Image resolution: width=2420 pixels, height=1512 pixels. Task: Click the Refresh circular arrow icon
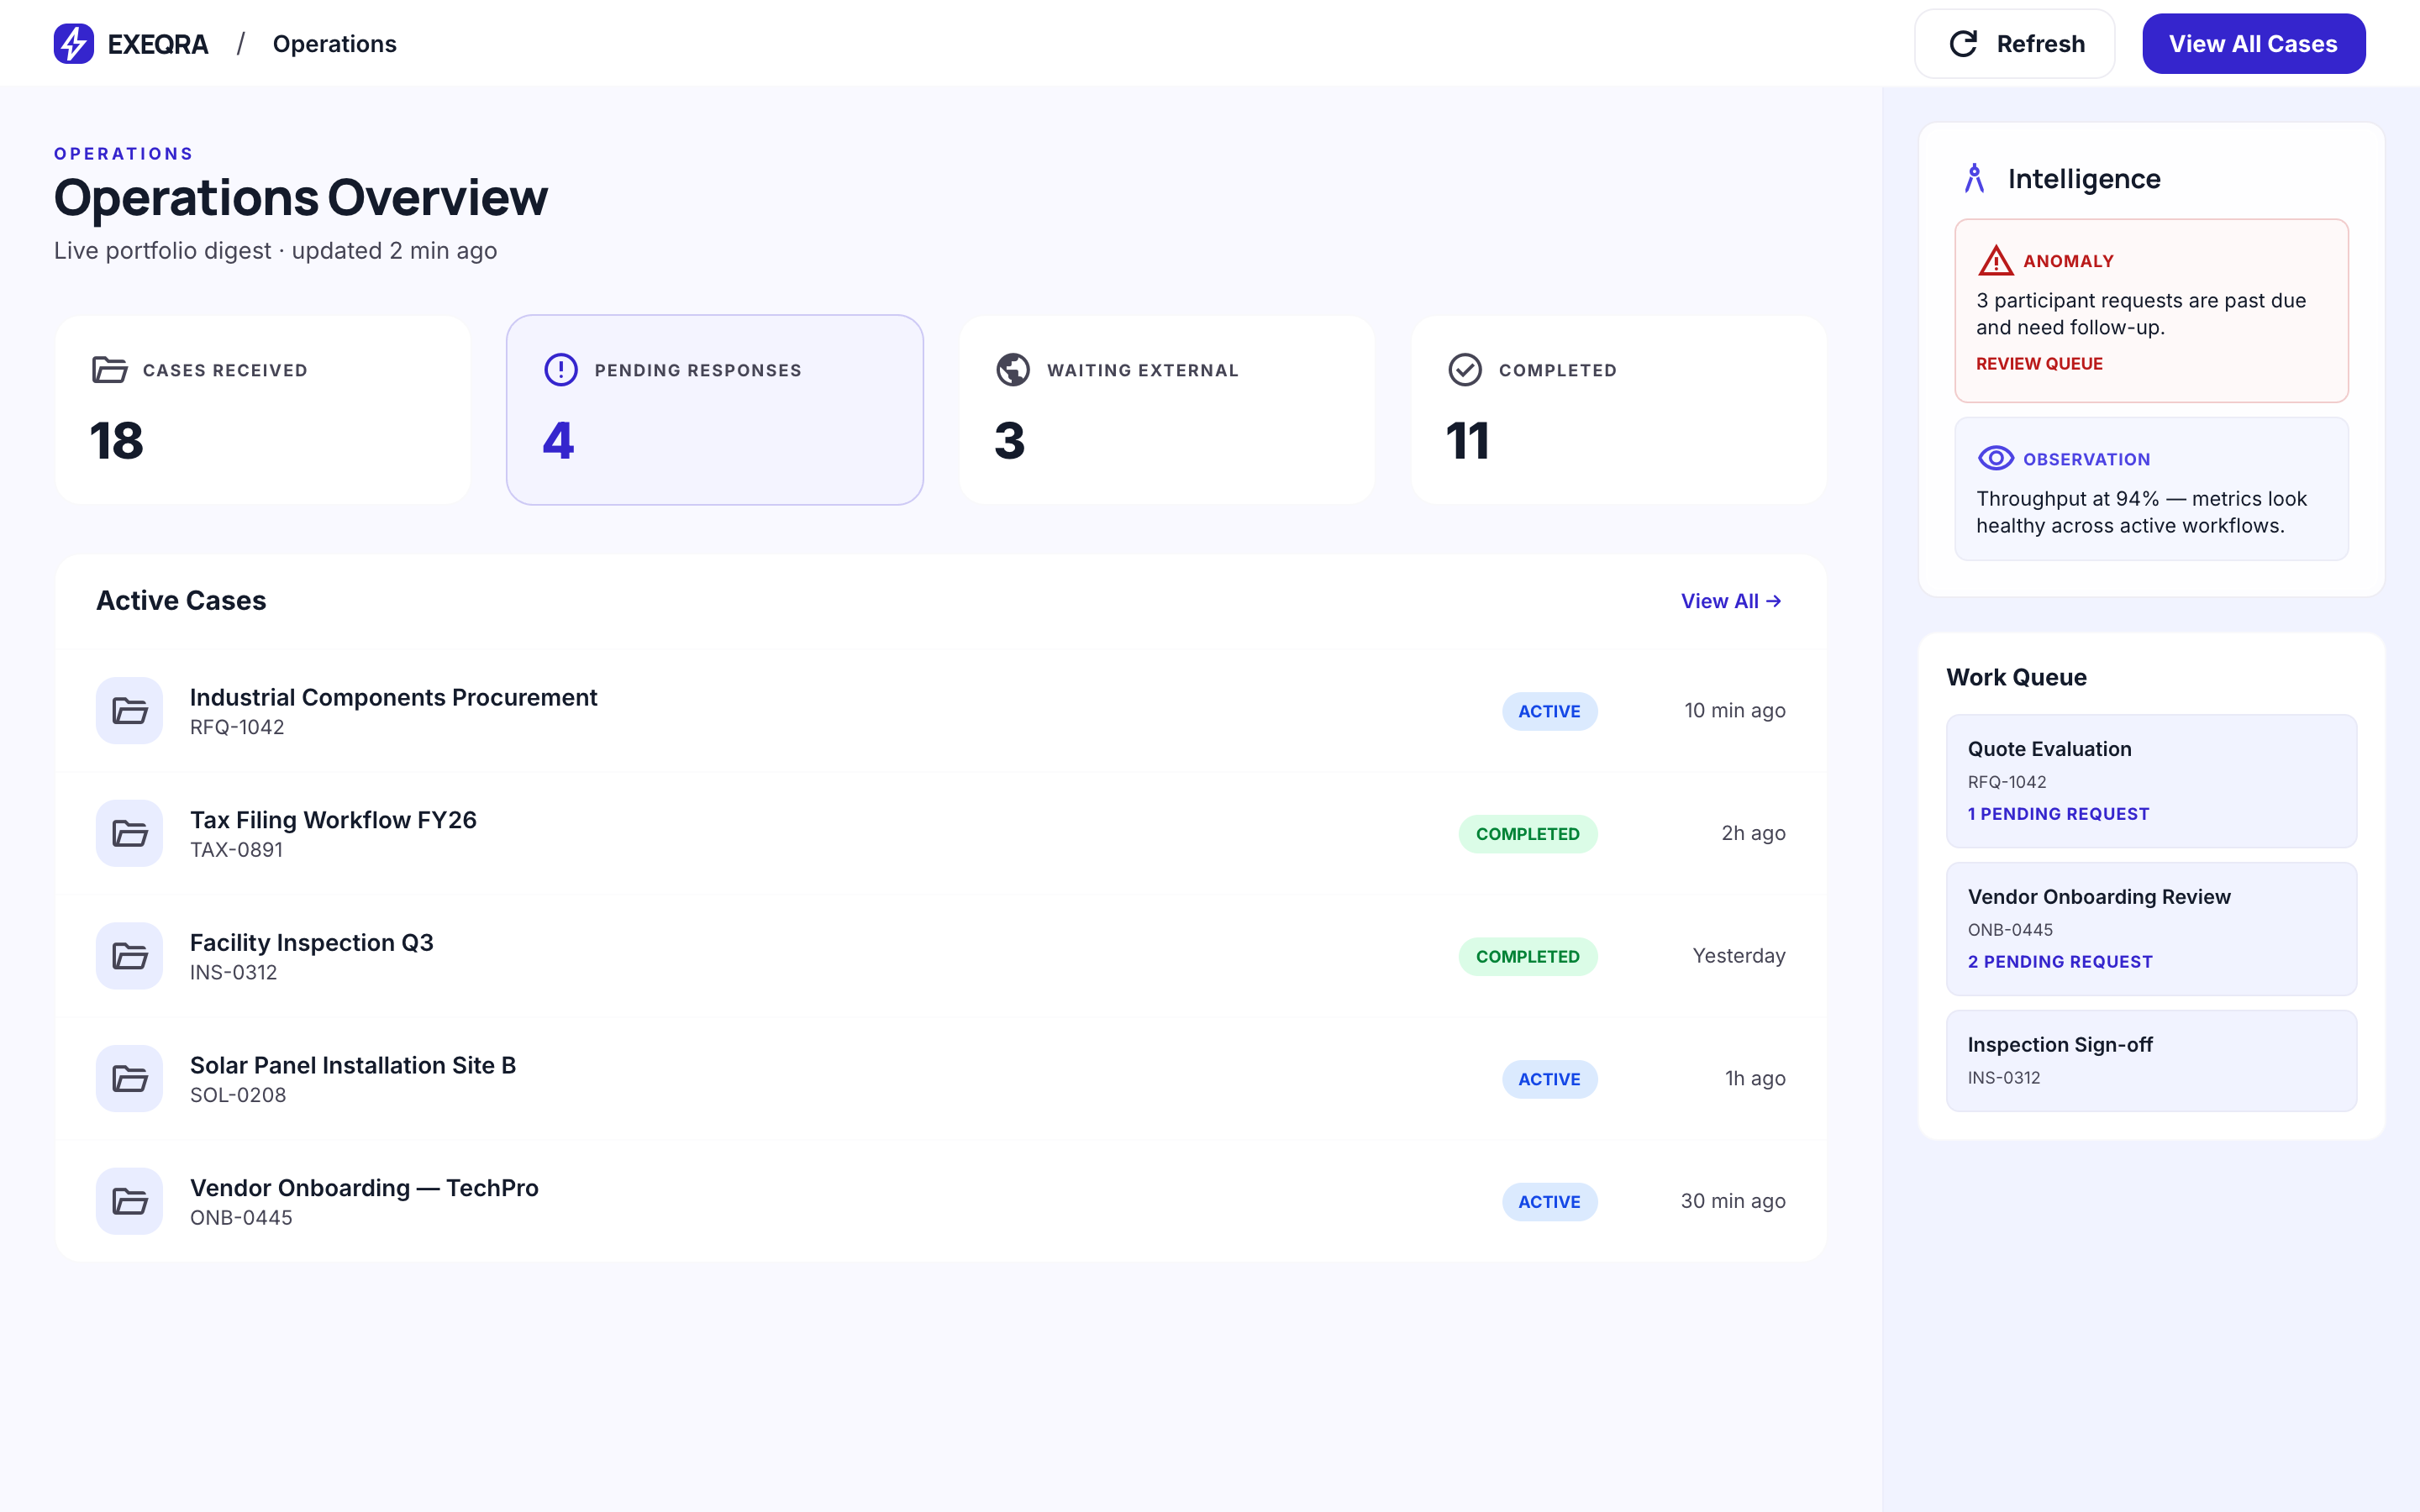(x=1963, y=44)
